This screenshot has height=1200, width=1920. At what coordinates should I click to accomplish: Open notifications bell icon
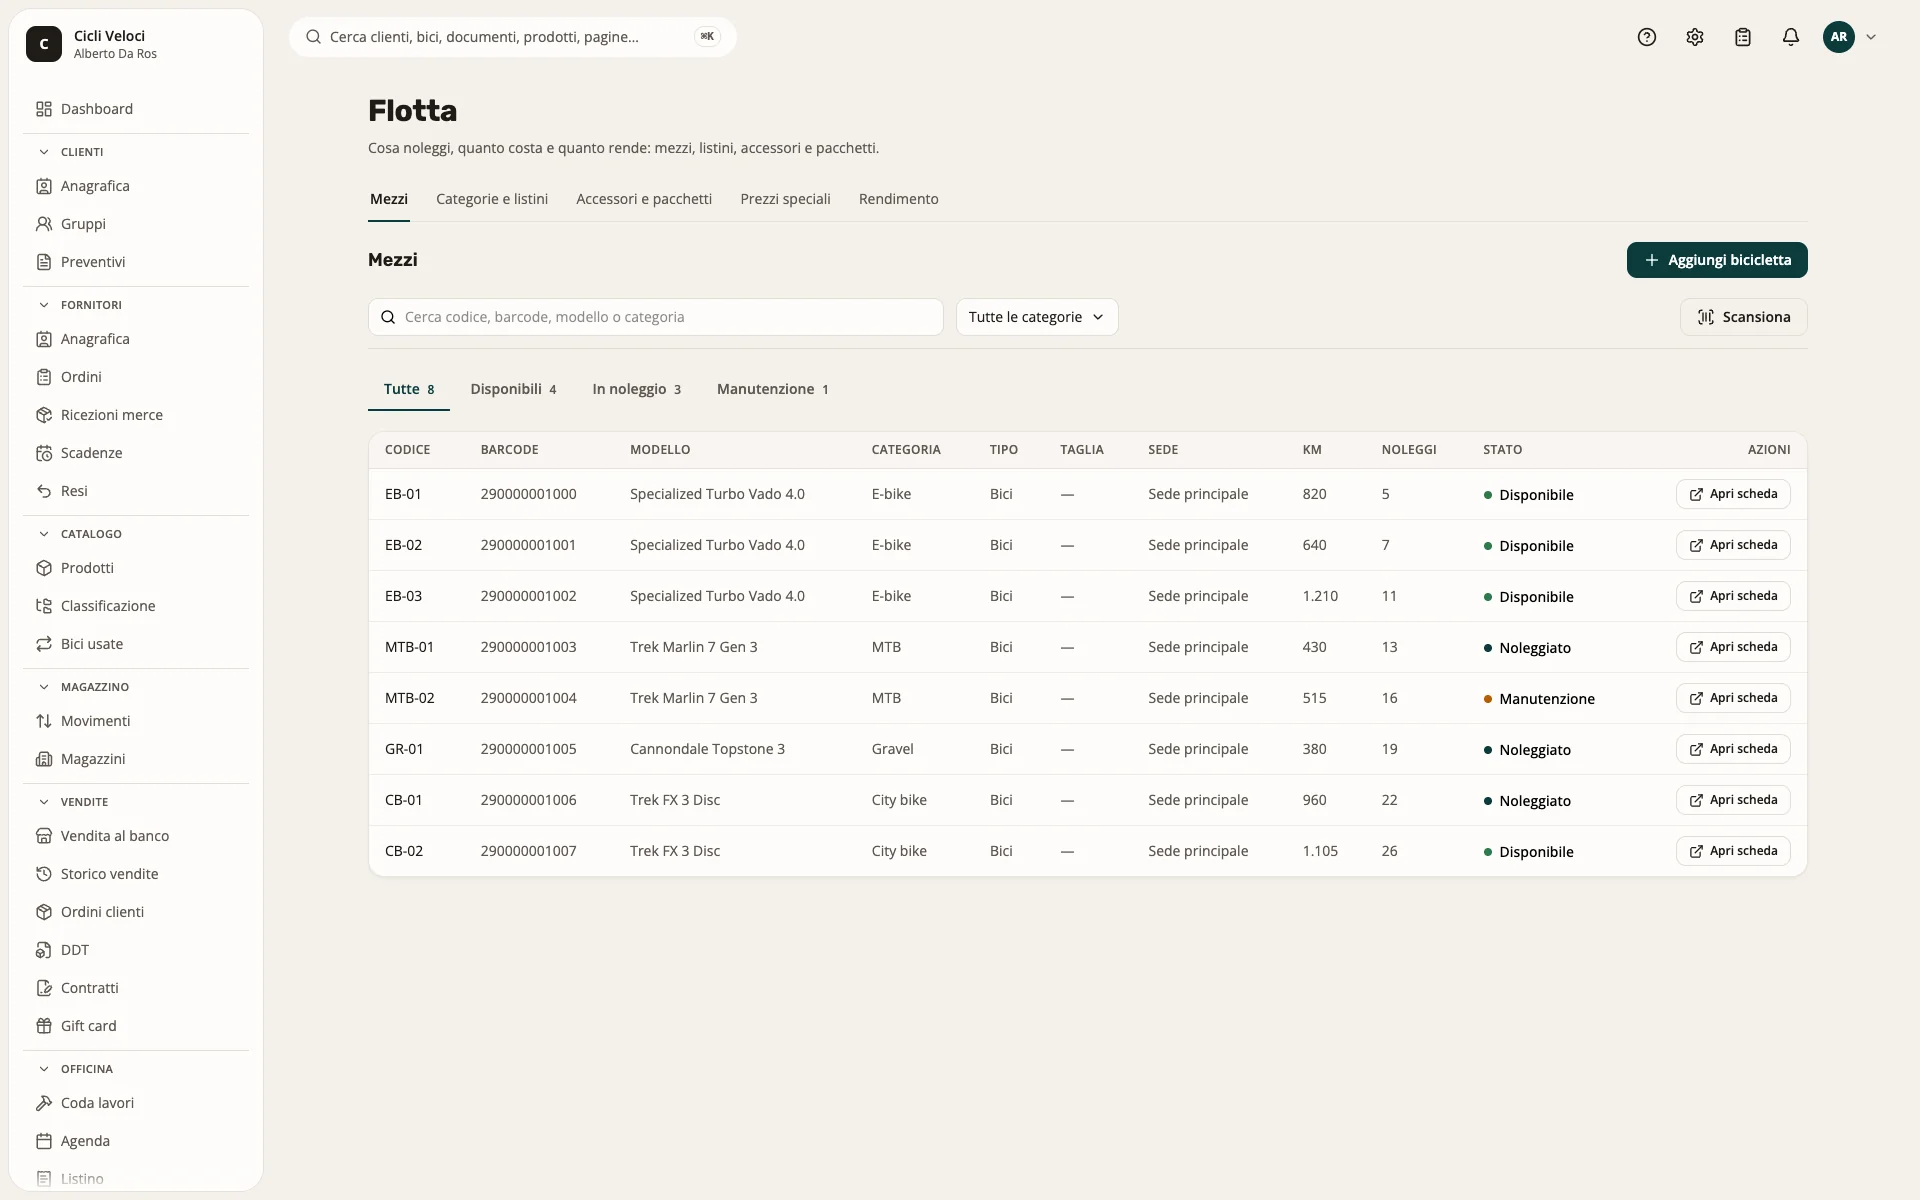pos(1791,37)
